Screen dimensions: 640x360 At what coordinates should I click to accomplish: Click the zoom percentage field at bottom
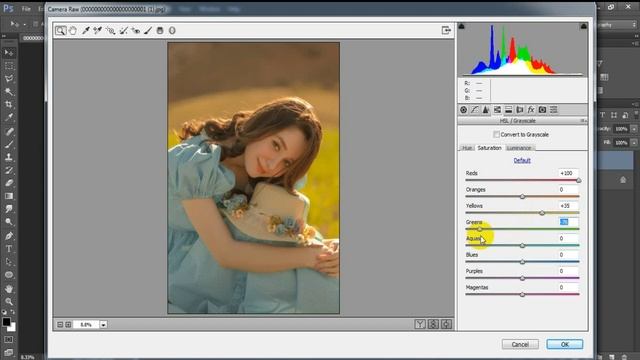86,324
